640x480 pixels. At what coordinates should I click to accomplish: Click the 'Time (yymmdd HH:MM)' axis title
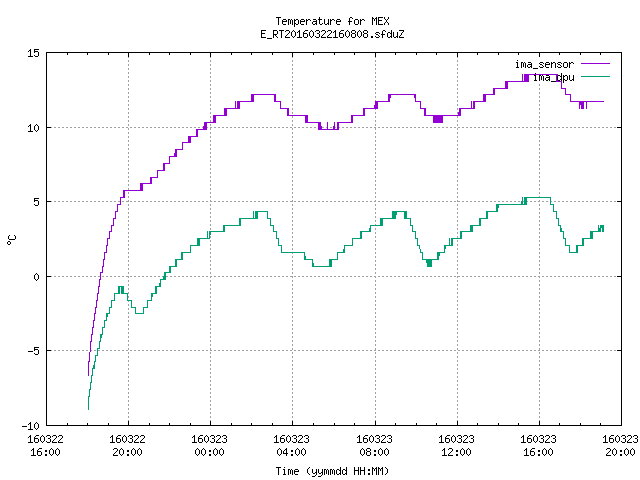[332, 471]
